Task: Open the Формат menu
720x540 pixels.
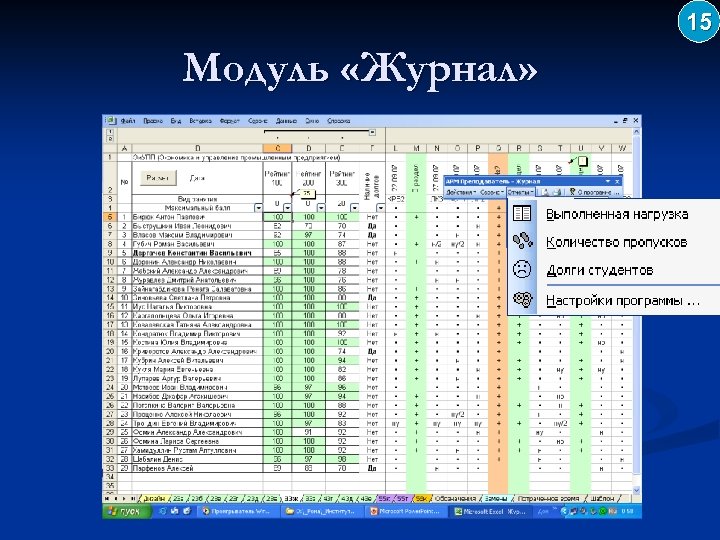Action: tap(230, 121)
